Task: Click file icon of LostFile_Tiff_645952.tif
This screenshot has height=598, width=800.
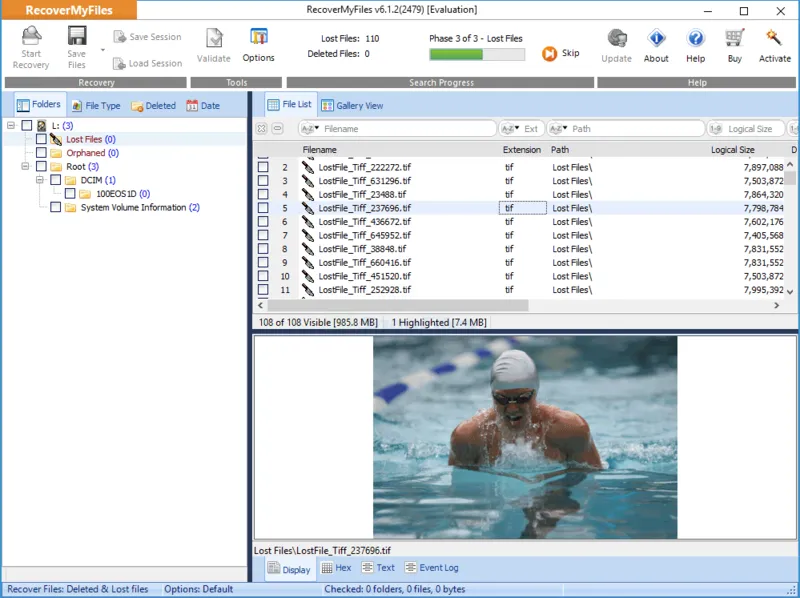Action: [x=308, y=235]
